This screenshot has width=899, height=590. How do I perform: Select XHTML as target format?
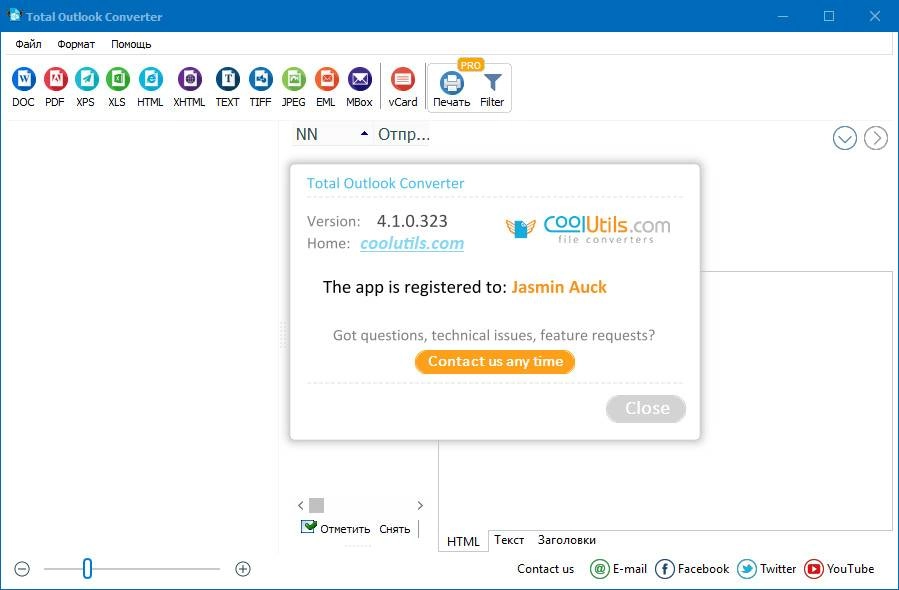coord(189,79)
